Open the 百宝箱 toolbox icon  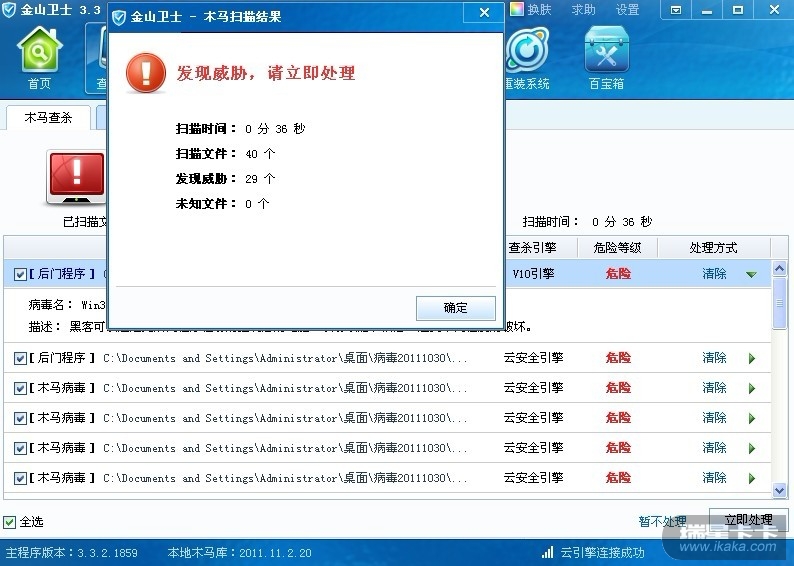click(x=606, y=58)
